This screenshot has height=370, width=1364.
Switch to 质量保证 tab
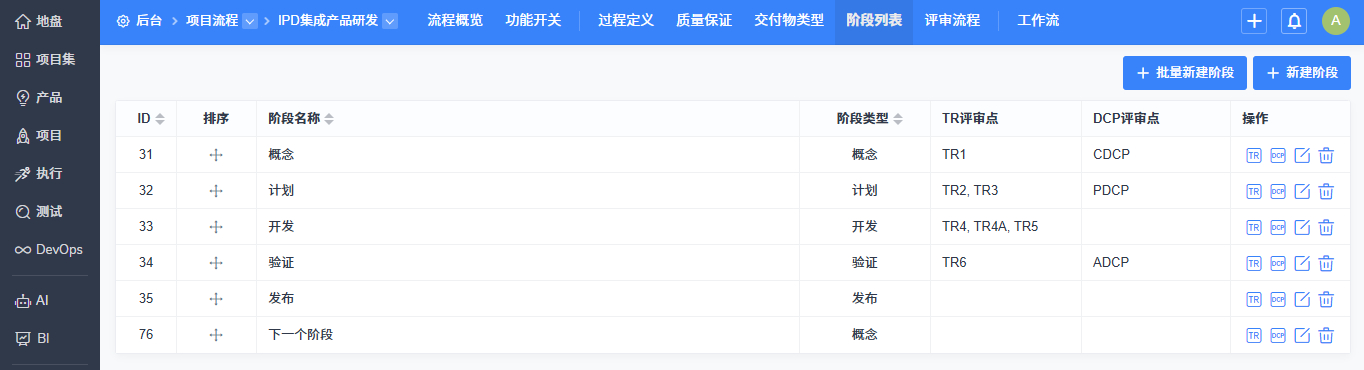coord(704,21)
